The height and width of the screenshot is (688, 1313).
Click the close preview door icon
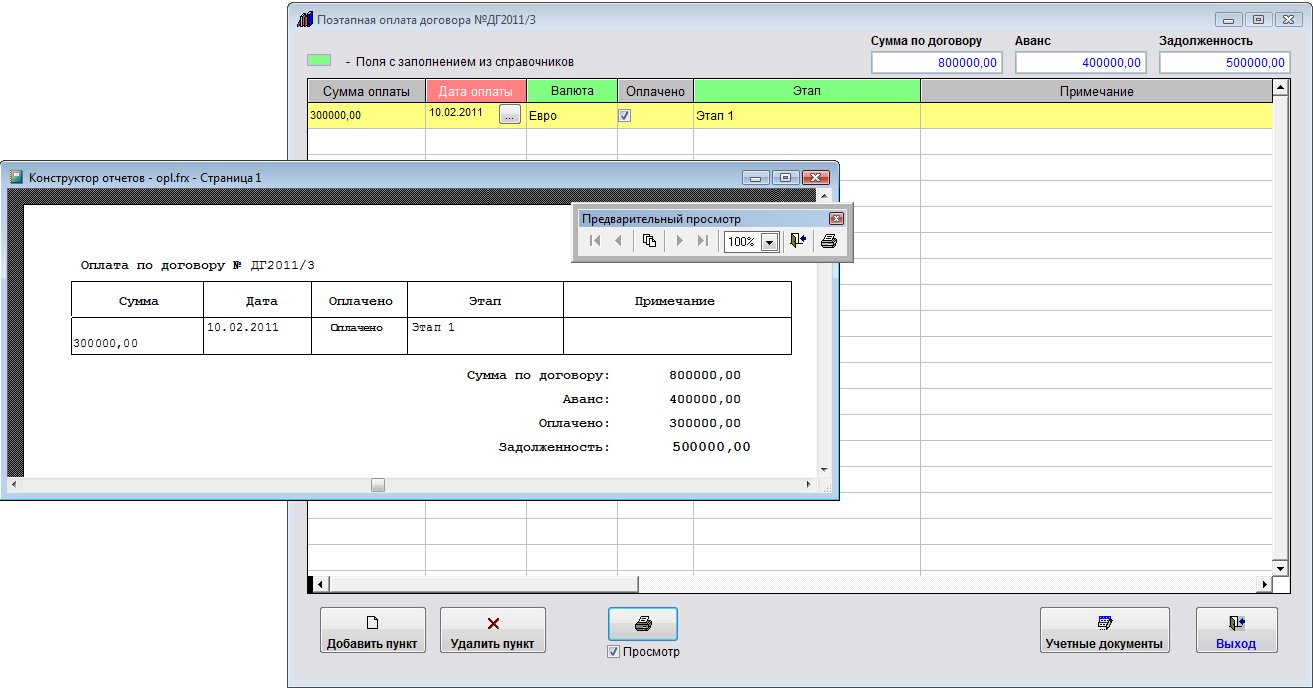click(x=797, y=241)
